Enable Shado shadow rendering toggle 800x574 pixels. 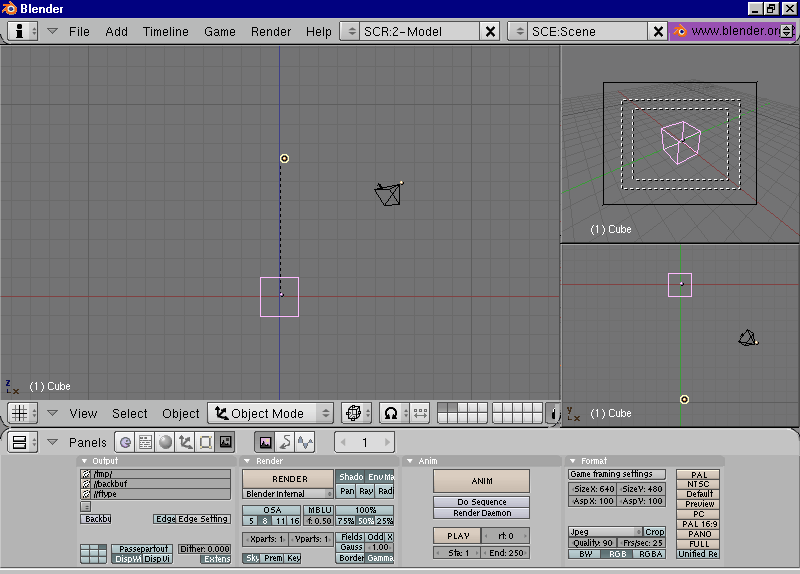pyautogui.click(x=351, y=477)
